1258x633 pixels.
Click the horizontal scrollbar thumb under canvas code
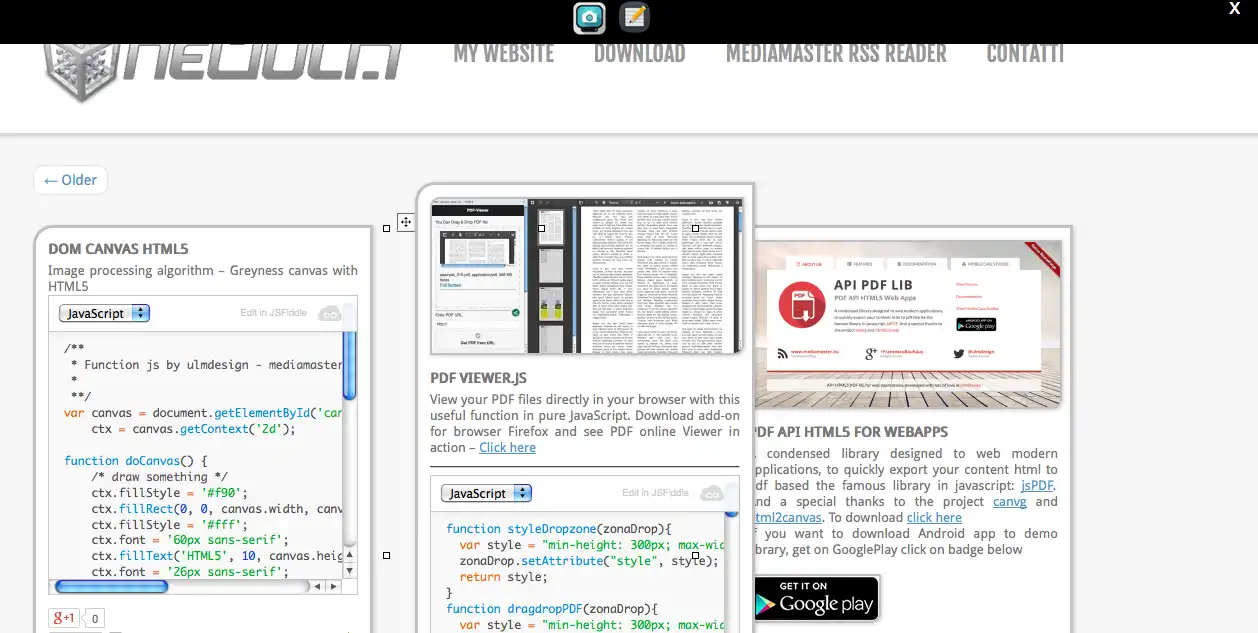click(x=111, y=587)
